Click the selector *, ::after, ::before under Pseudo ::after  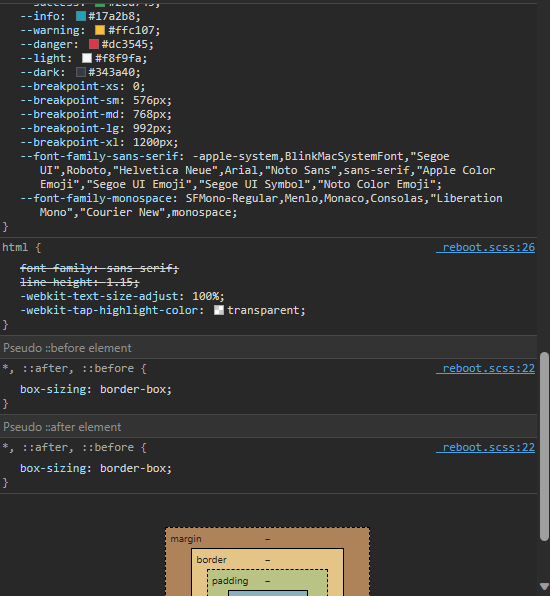[68, 447]
